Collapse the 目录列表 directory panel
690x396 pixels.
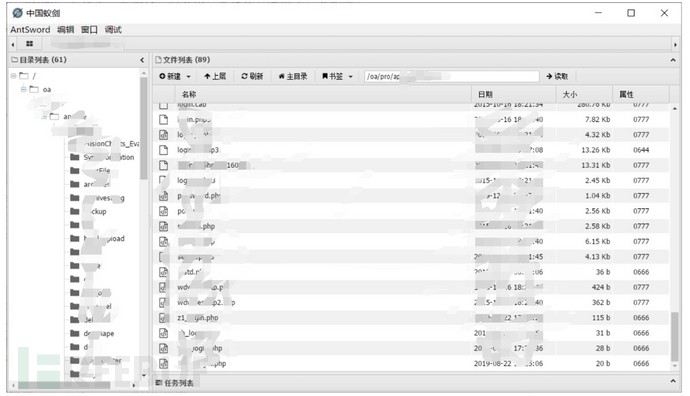[142, 60]
